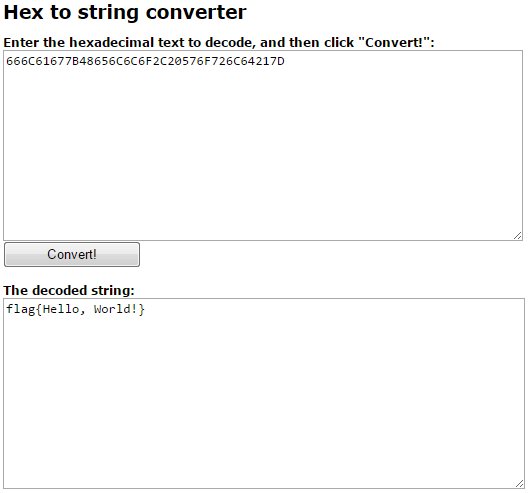Screen dimensions: 528x493
Task: Click the word "Hello" in decoded output
Action: [61, 309]
